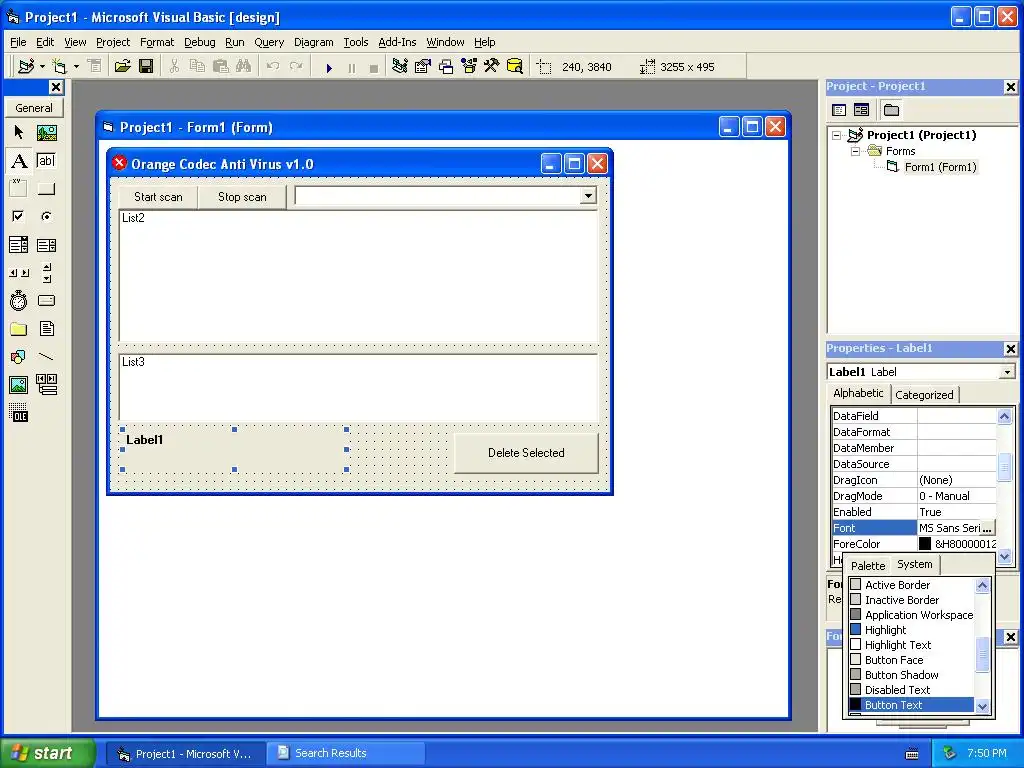Select the Image control in the toolbox
This screenshot has width=1024, height=768.
[19, 385]
